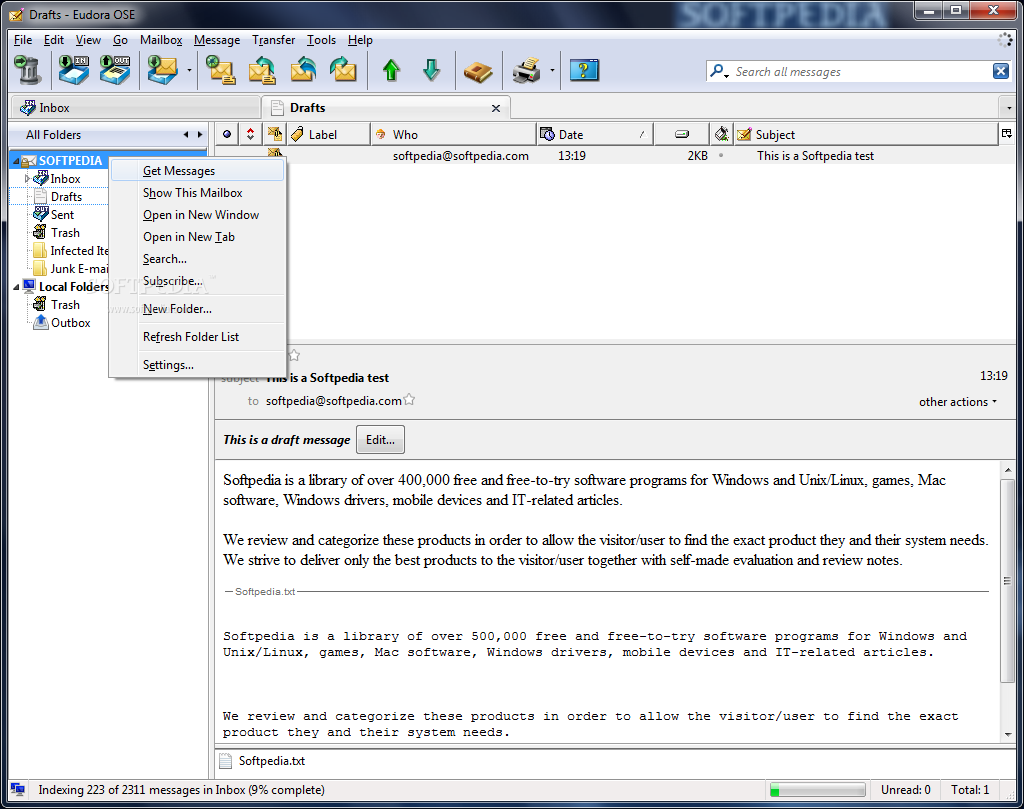Click the message body scrollbar down arrow

pyautogui.click(x=1008, y=735)
